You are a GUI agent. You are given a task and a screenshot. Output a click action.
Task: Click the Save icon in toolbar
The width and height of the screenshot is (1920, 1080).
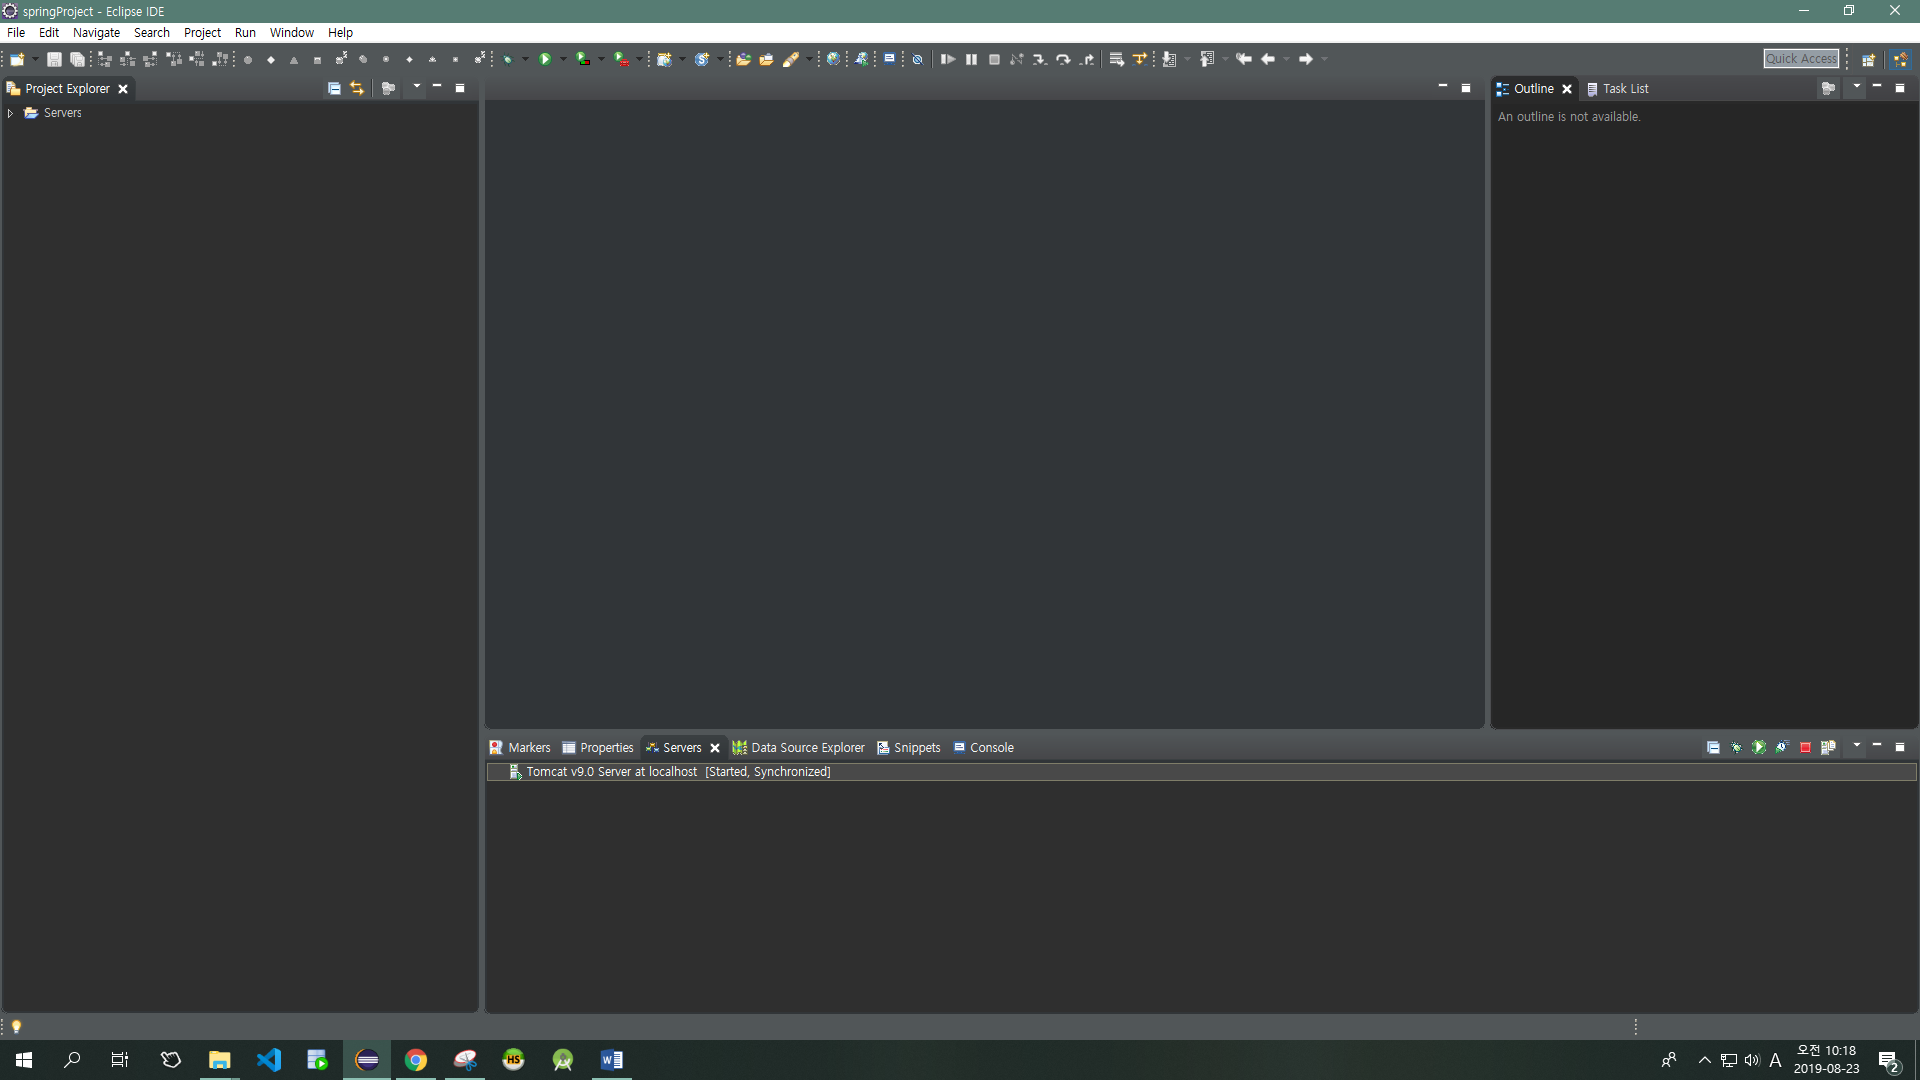point(54,59)
